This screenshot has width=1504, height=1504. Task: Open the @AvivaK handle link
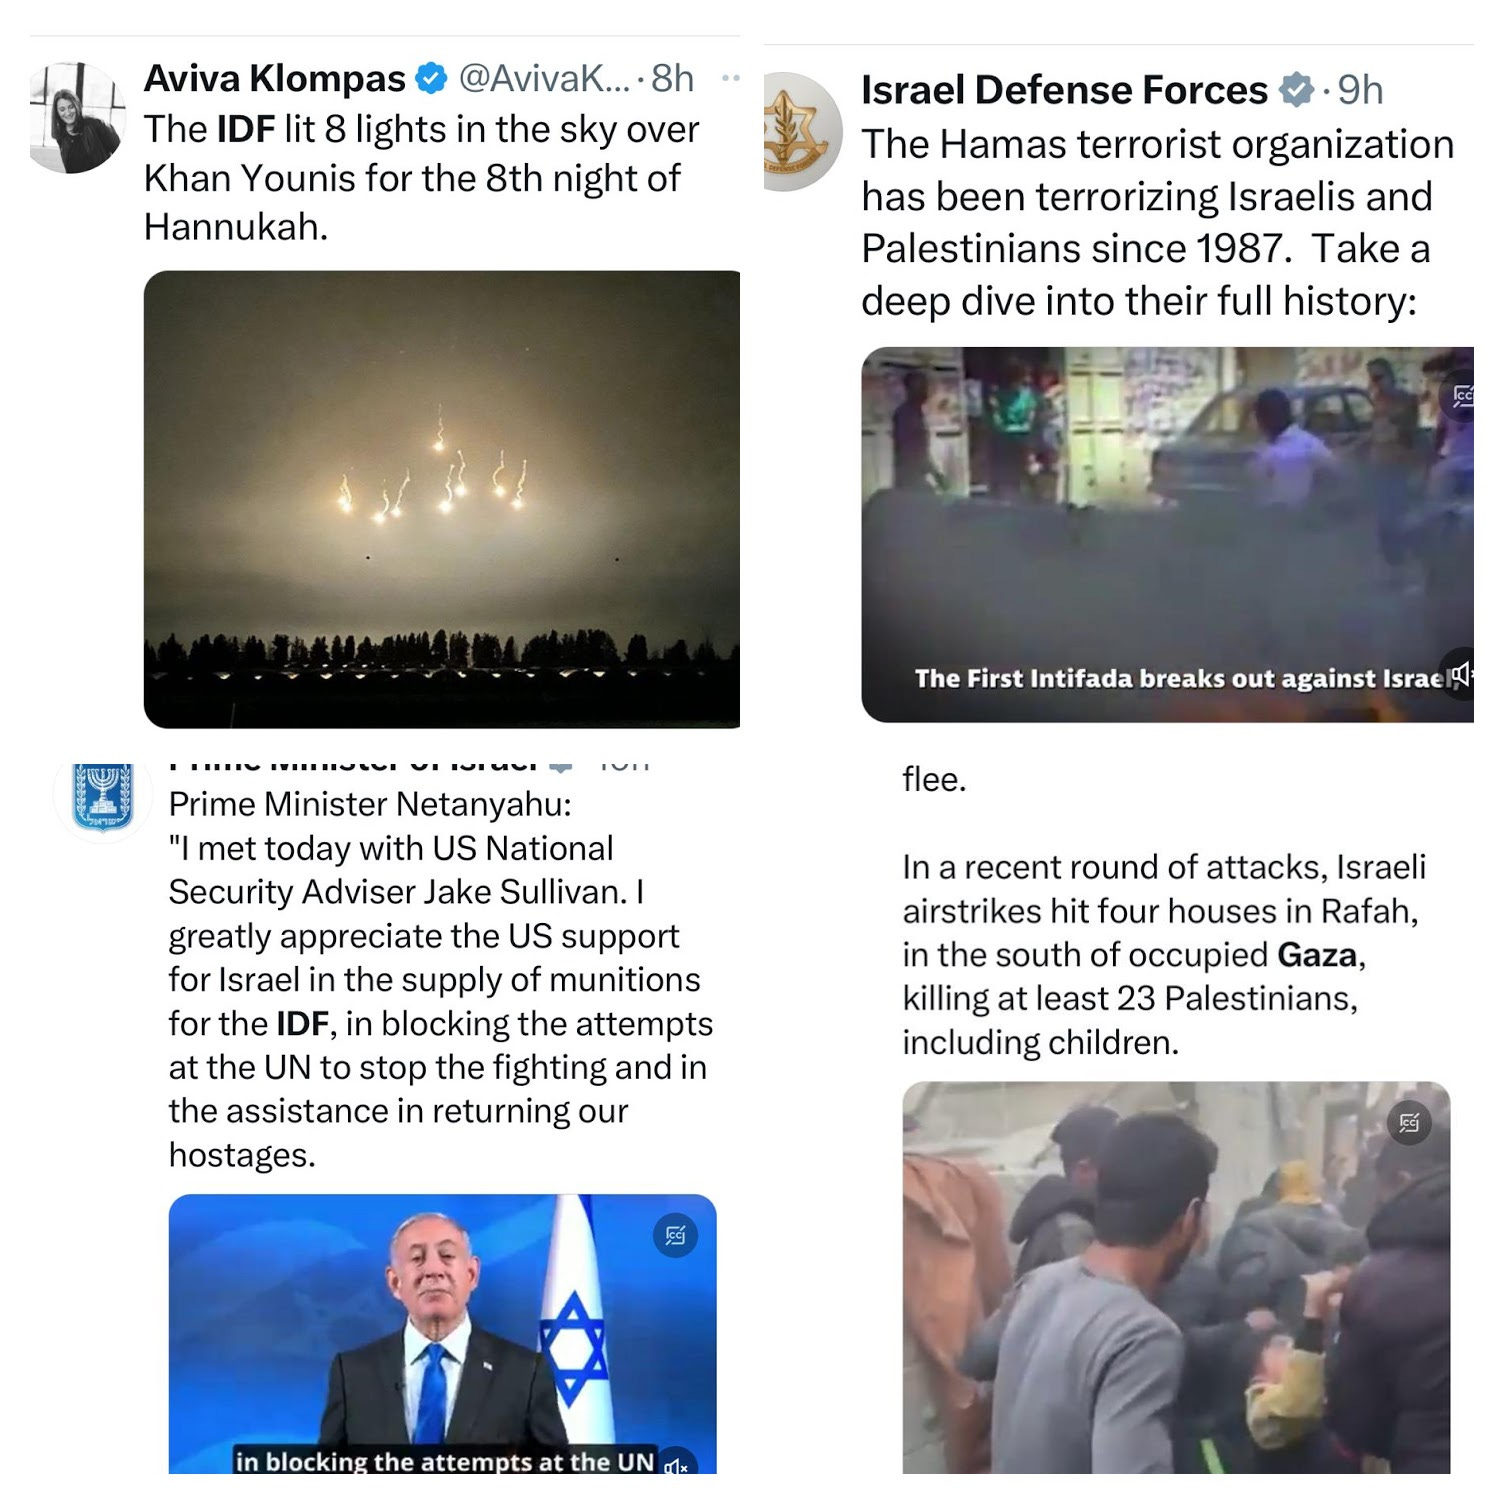coord(544,78)
